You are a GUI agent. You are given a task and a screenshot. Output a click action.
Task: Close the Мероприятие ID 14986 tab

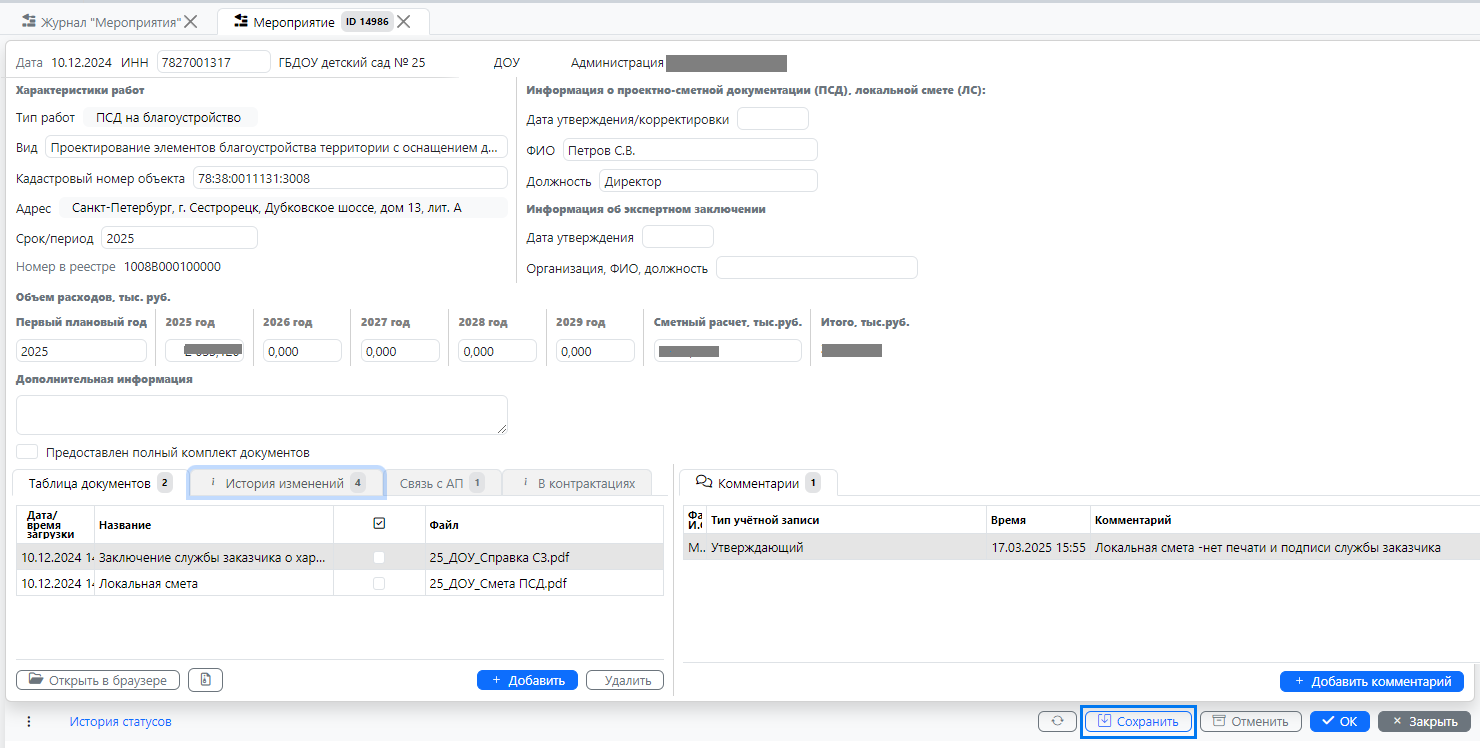[x=403, y=21]
